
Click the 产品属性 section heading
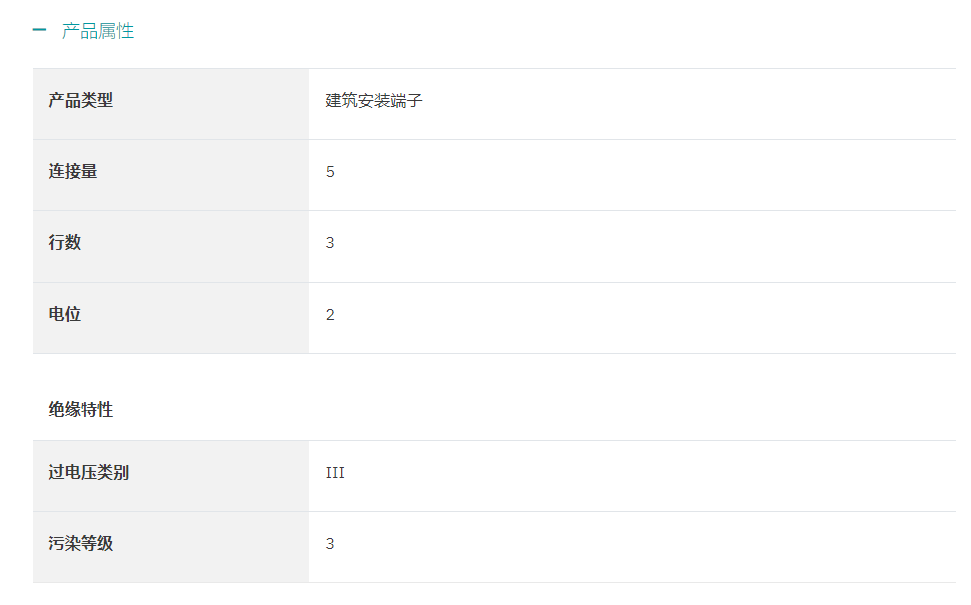(98, 31)
